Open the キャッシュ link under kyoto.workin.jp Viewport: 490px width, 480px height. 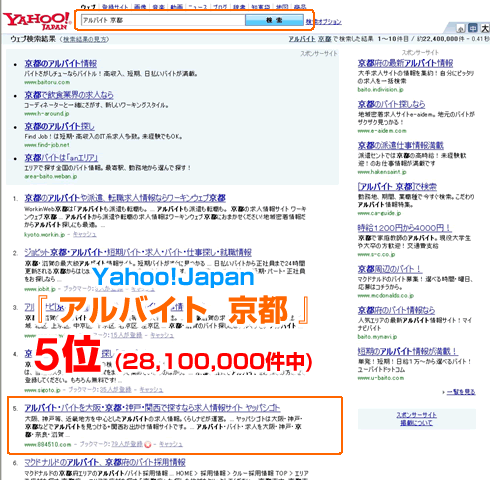pyautogui.click(x=85, y=235)
